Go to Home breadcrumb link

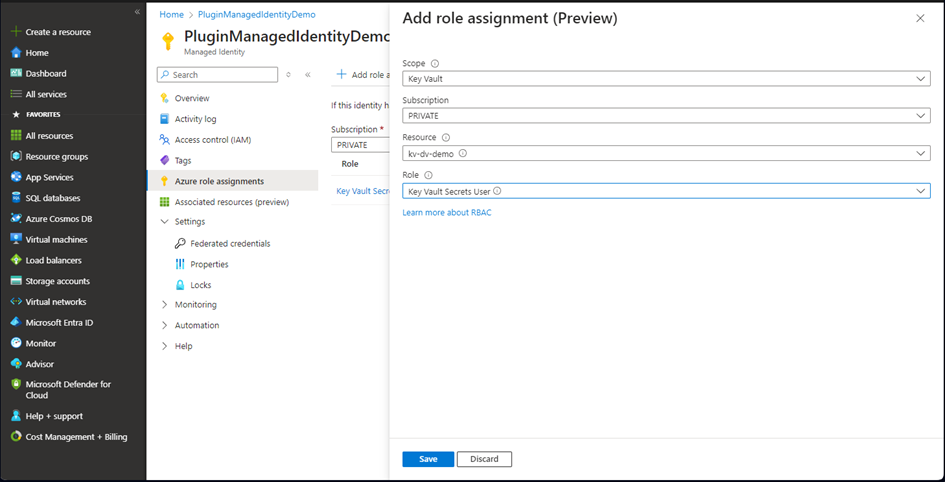[x=171, y=14]
